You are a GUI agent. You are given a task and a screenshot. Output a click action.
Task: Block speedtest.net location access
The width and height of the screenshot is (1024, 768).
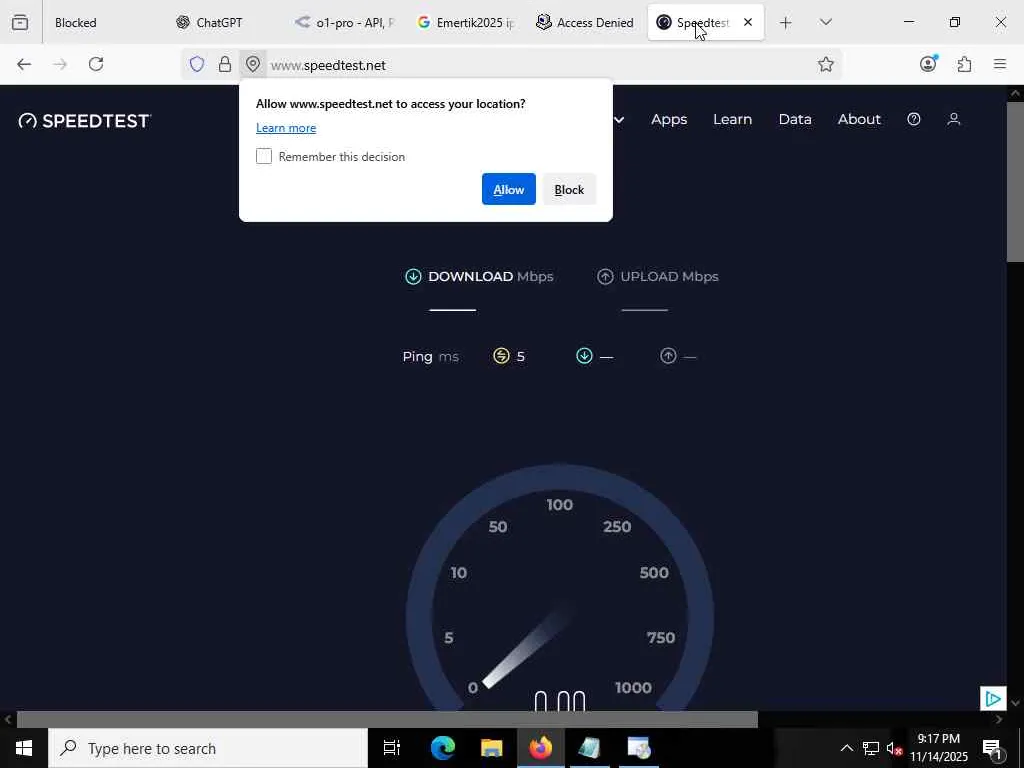pyautogui.click(x=569, y=189)
